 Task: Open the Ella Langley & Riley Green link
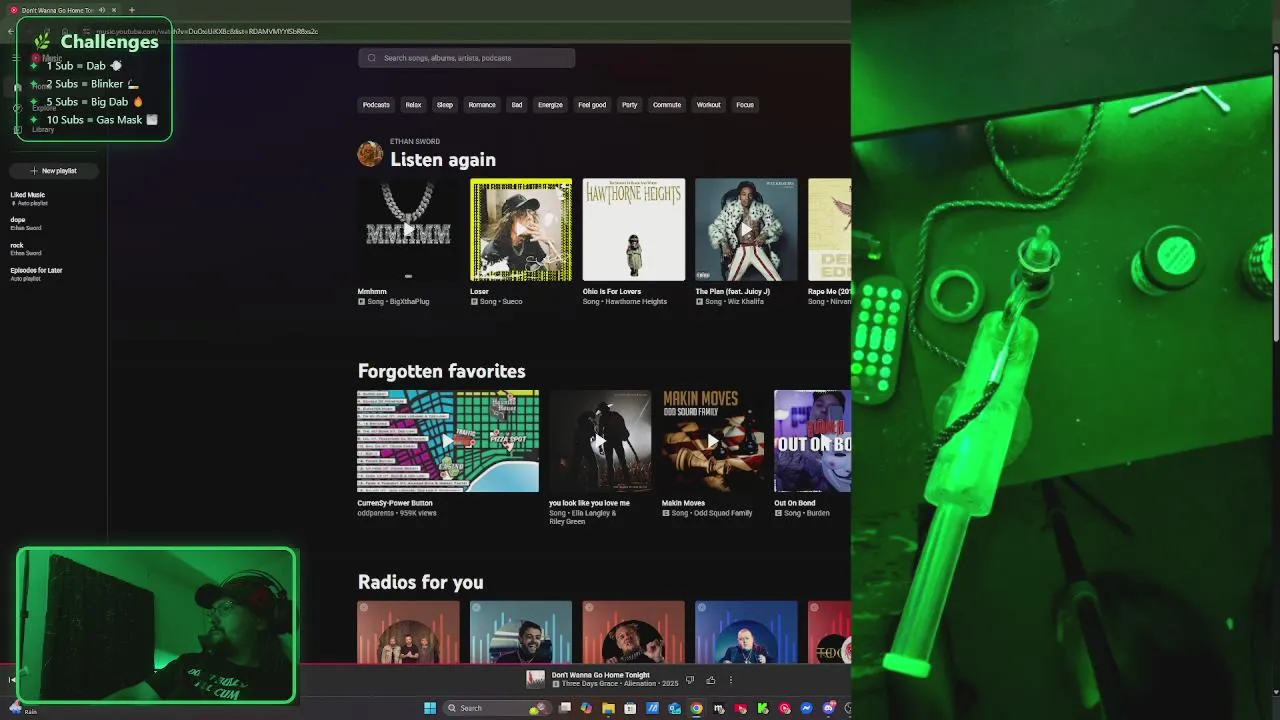pos(582,517)
